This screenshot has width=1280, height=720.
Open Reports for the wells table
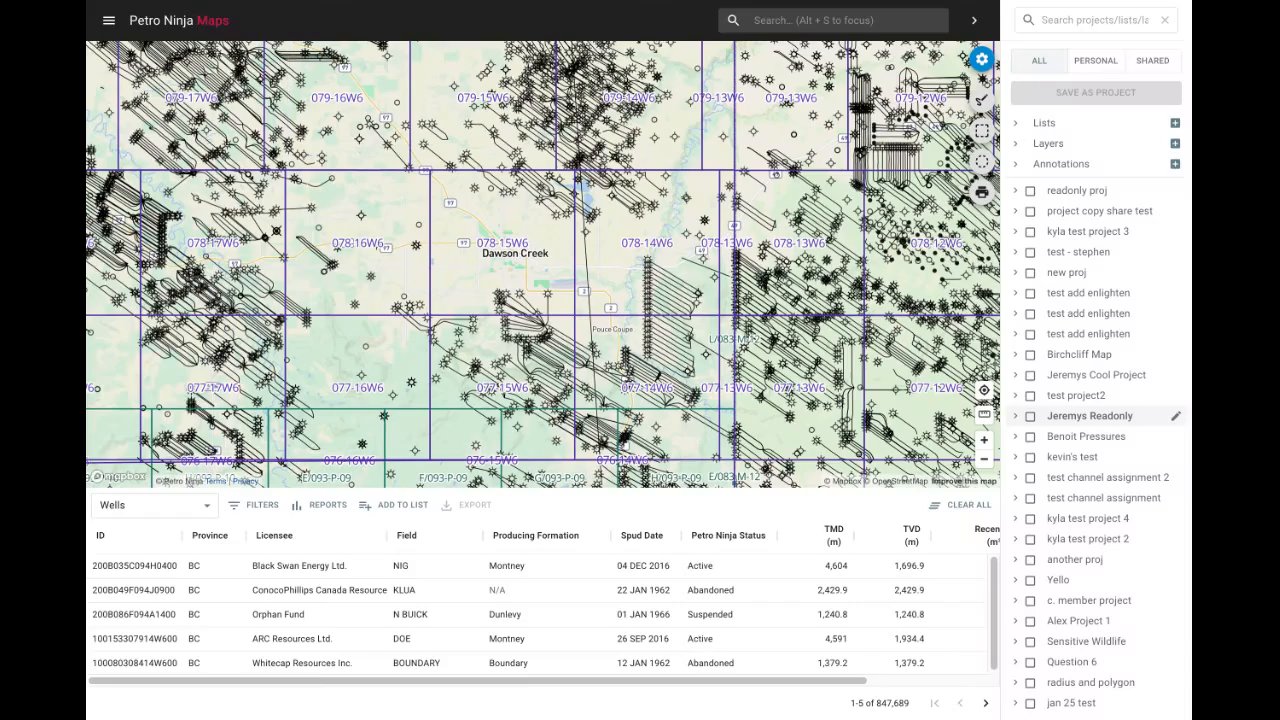pos(318,505)
